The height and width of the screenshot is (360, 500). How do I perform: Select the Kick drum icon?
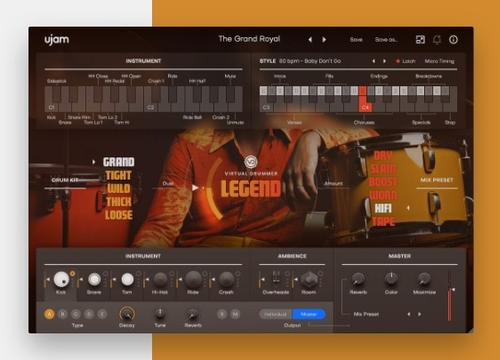pyautogui.click(x=61, y=279)
